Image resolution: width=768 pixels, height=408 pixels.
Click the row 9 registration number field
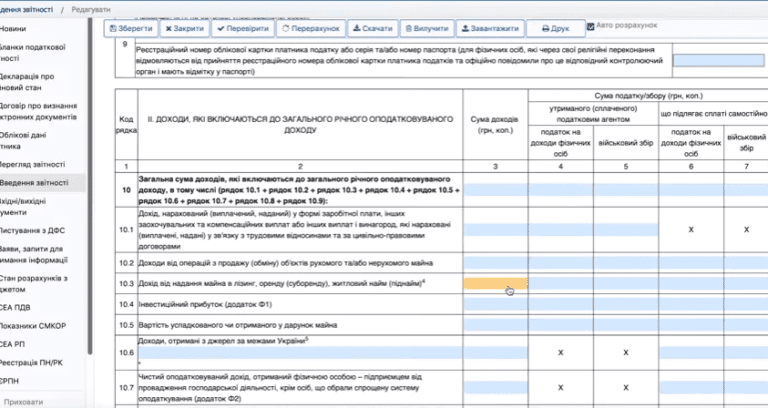[719, 61]
